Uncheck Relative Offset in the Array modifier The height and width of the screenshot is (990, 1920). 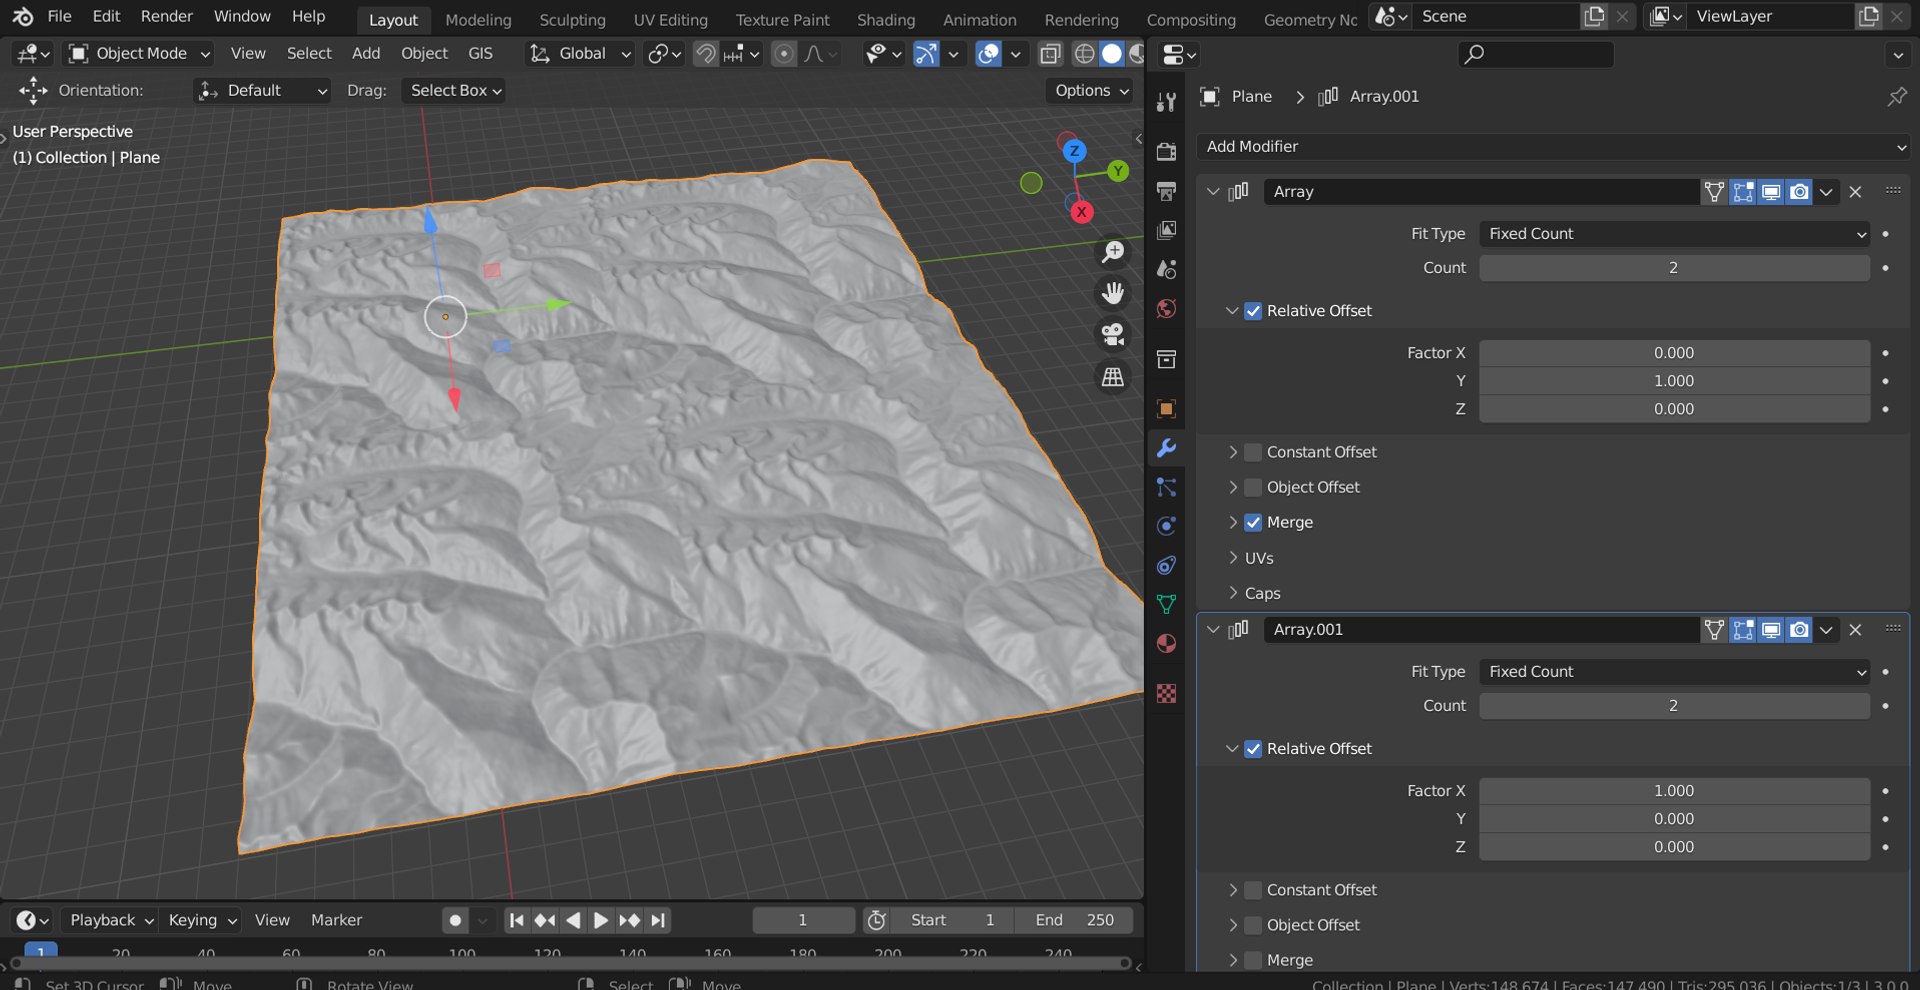pyautogui.click(x=1253, y=311)
